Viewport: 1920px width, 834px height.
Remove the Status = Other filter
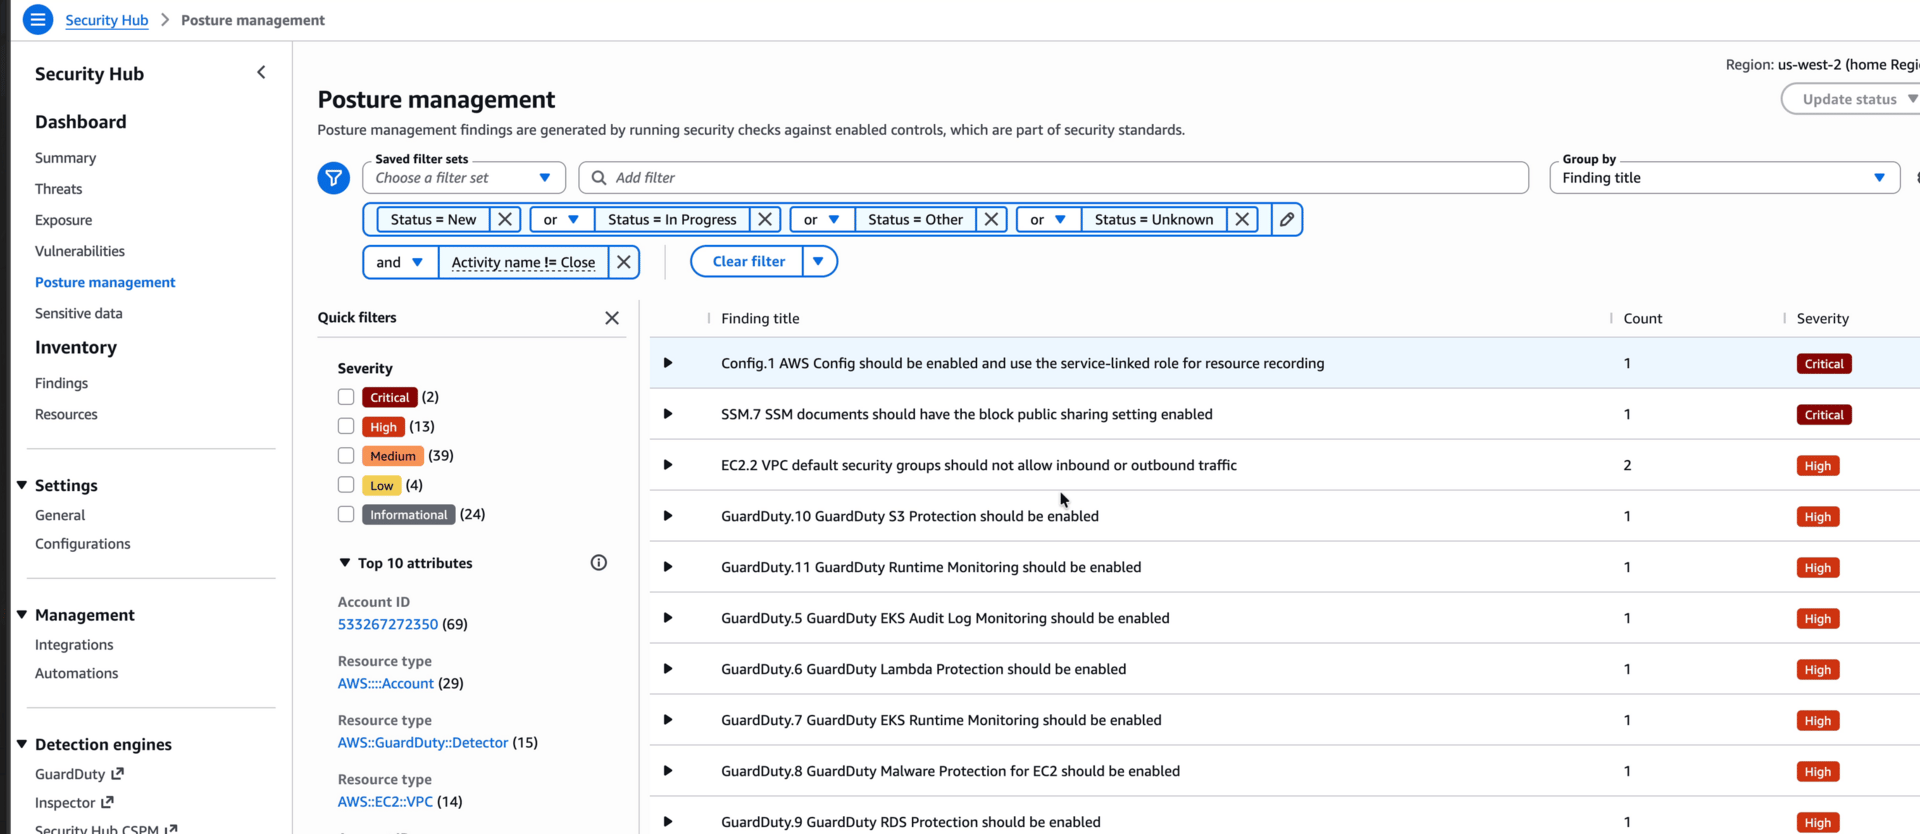coord(991,219)
